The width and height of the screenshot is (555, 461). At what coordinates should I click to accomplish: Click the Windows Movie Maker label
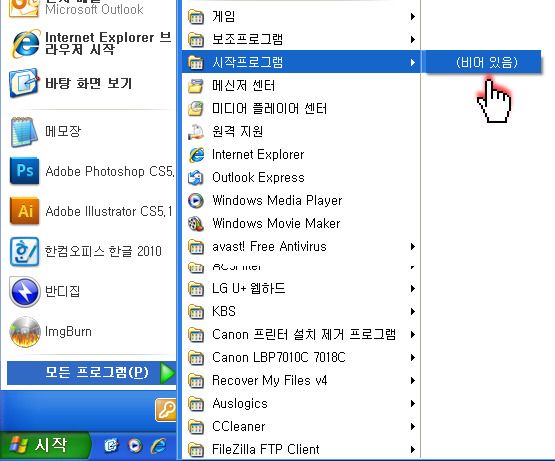click(x=276, y=224)
